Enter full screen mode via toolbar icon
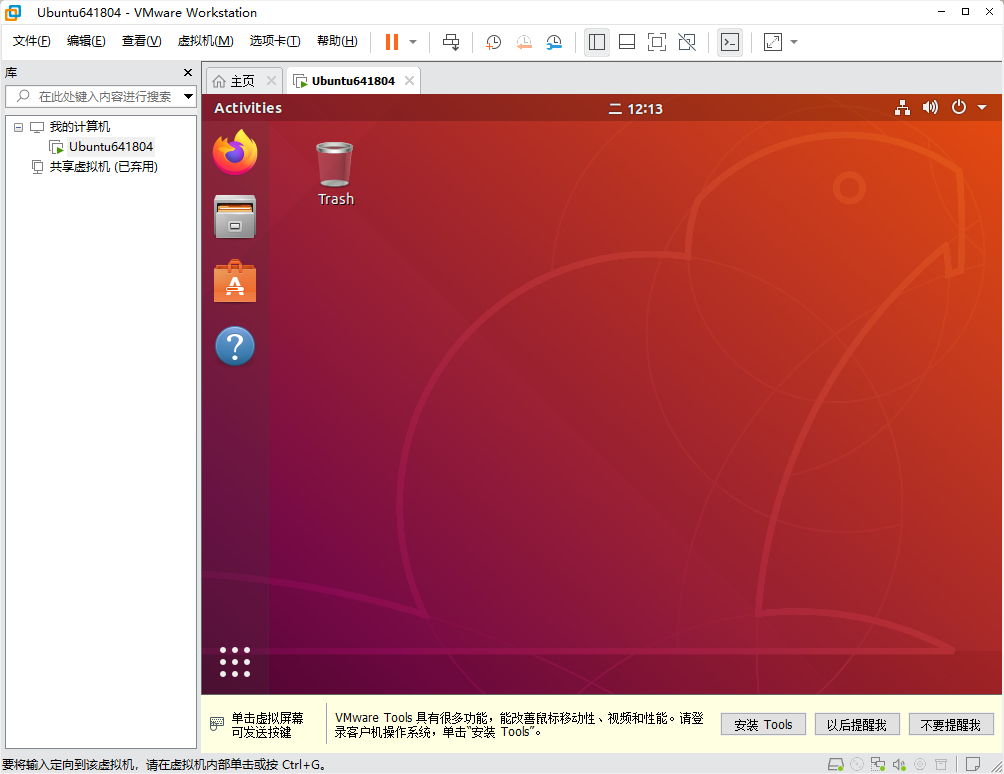This screenshot has height=774, width=1004. point(657,42)
